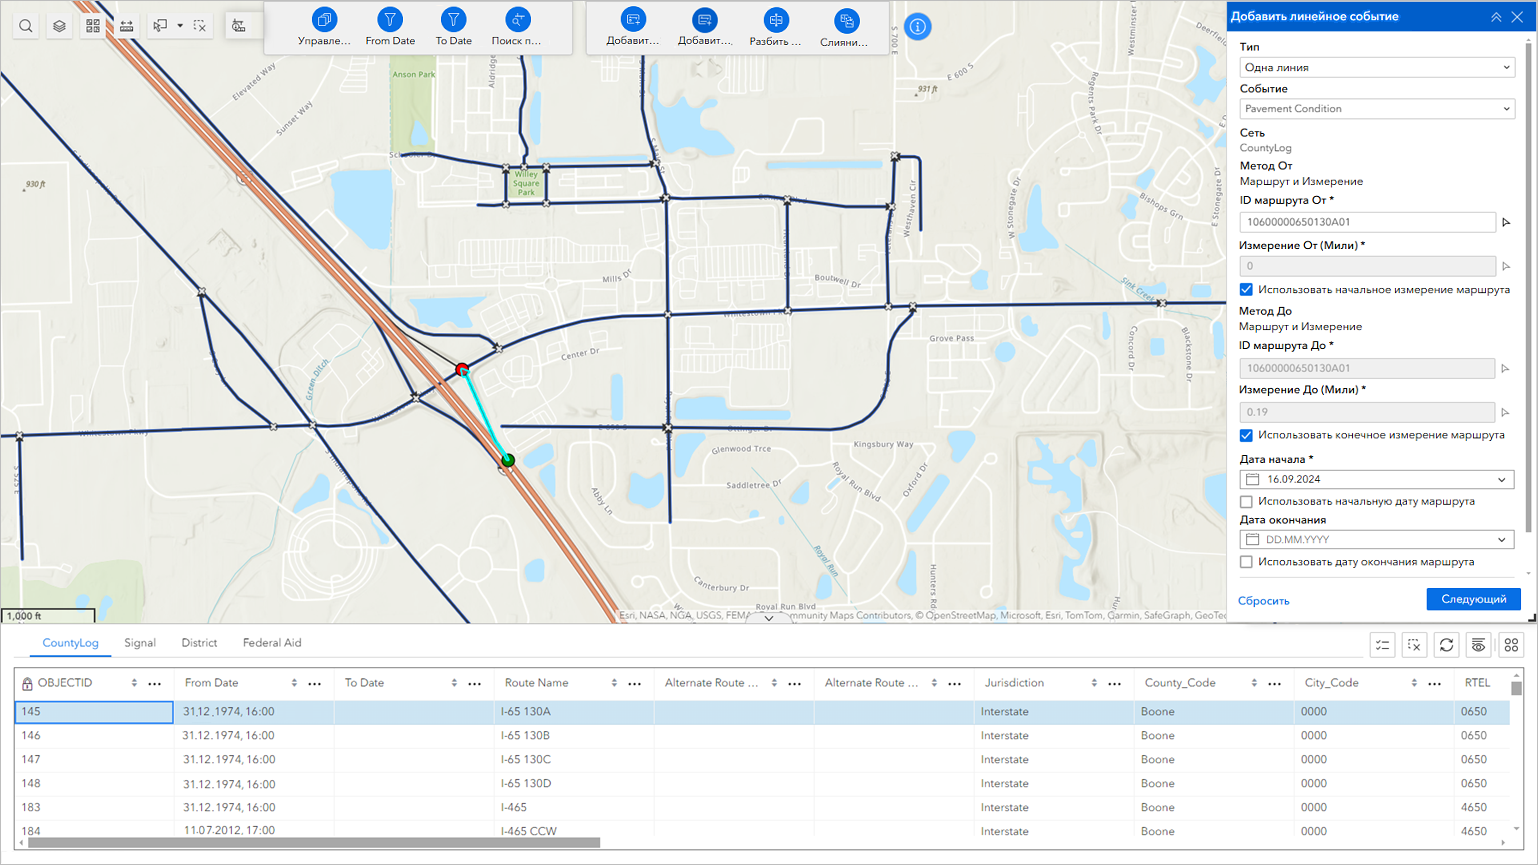The width and height of the screenshot is (1538, 865).
Task: Refresh the attribute table with the refresh icon
Action: [x=1446, y=645]
